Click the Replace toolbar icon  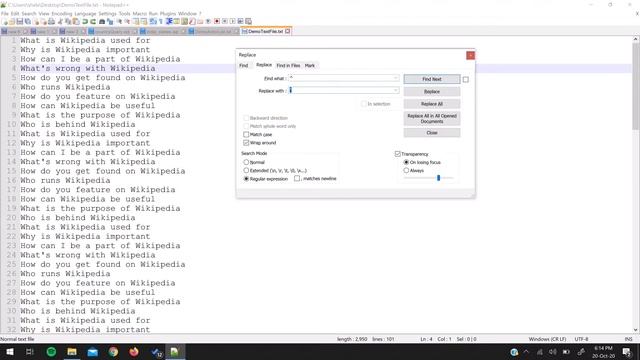110,21
